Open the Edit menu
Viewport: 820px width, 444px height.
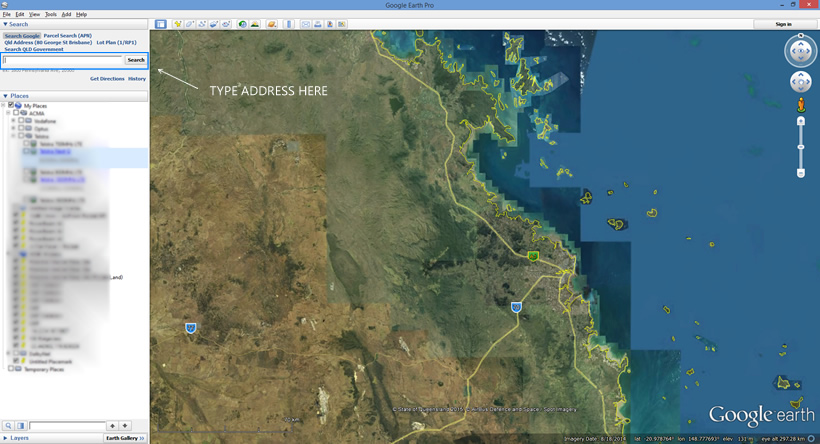20,15
